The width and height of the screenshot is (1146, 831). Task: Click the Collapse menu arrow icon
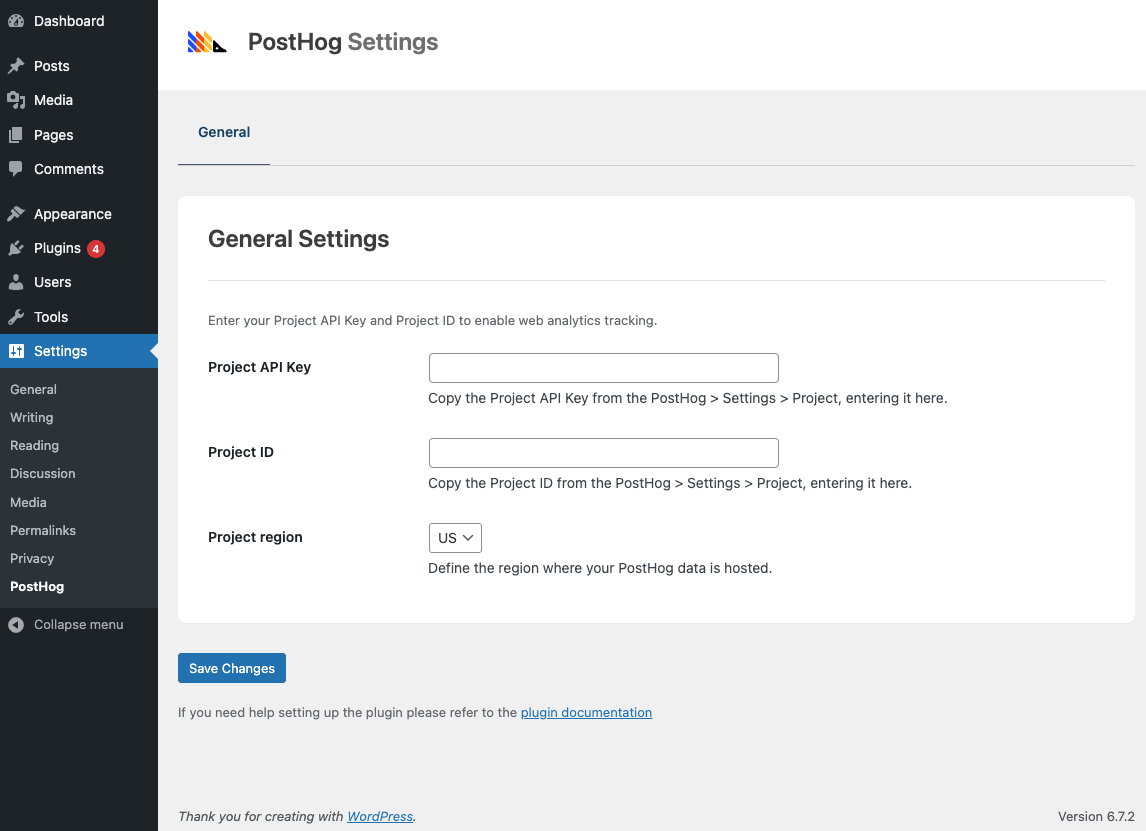[16, 625]
